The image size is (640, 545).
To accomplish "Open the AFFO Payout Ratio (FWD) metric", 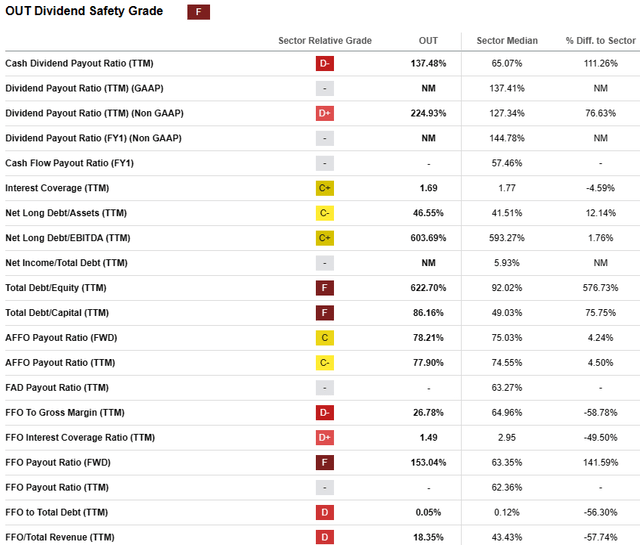I will coord(61,338).
